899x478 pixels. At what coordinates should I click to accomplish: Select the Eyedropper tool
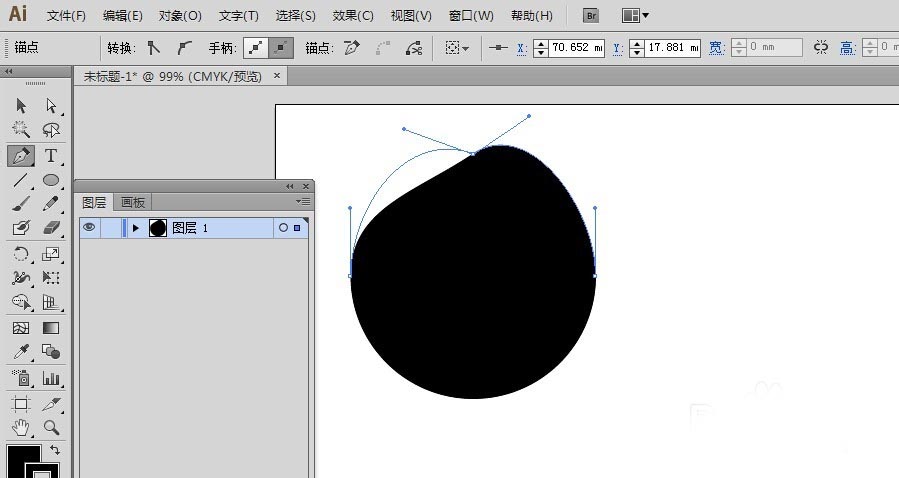click(20, 352)
